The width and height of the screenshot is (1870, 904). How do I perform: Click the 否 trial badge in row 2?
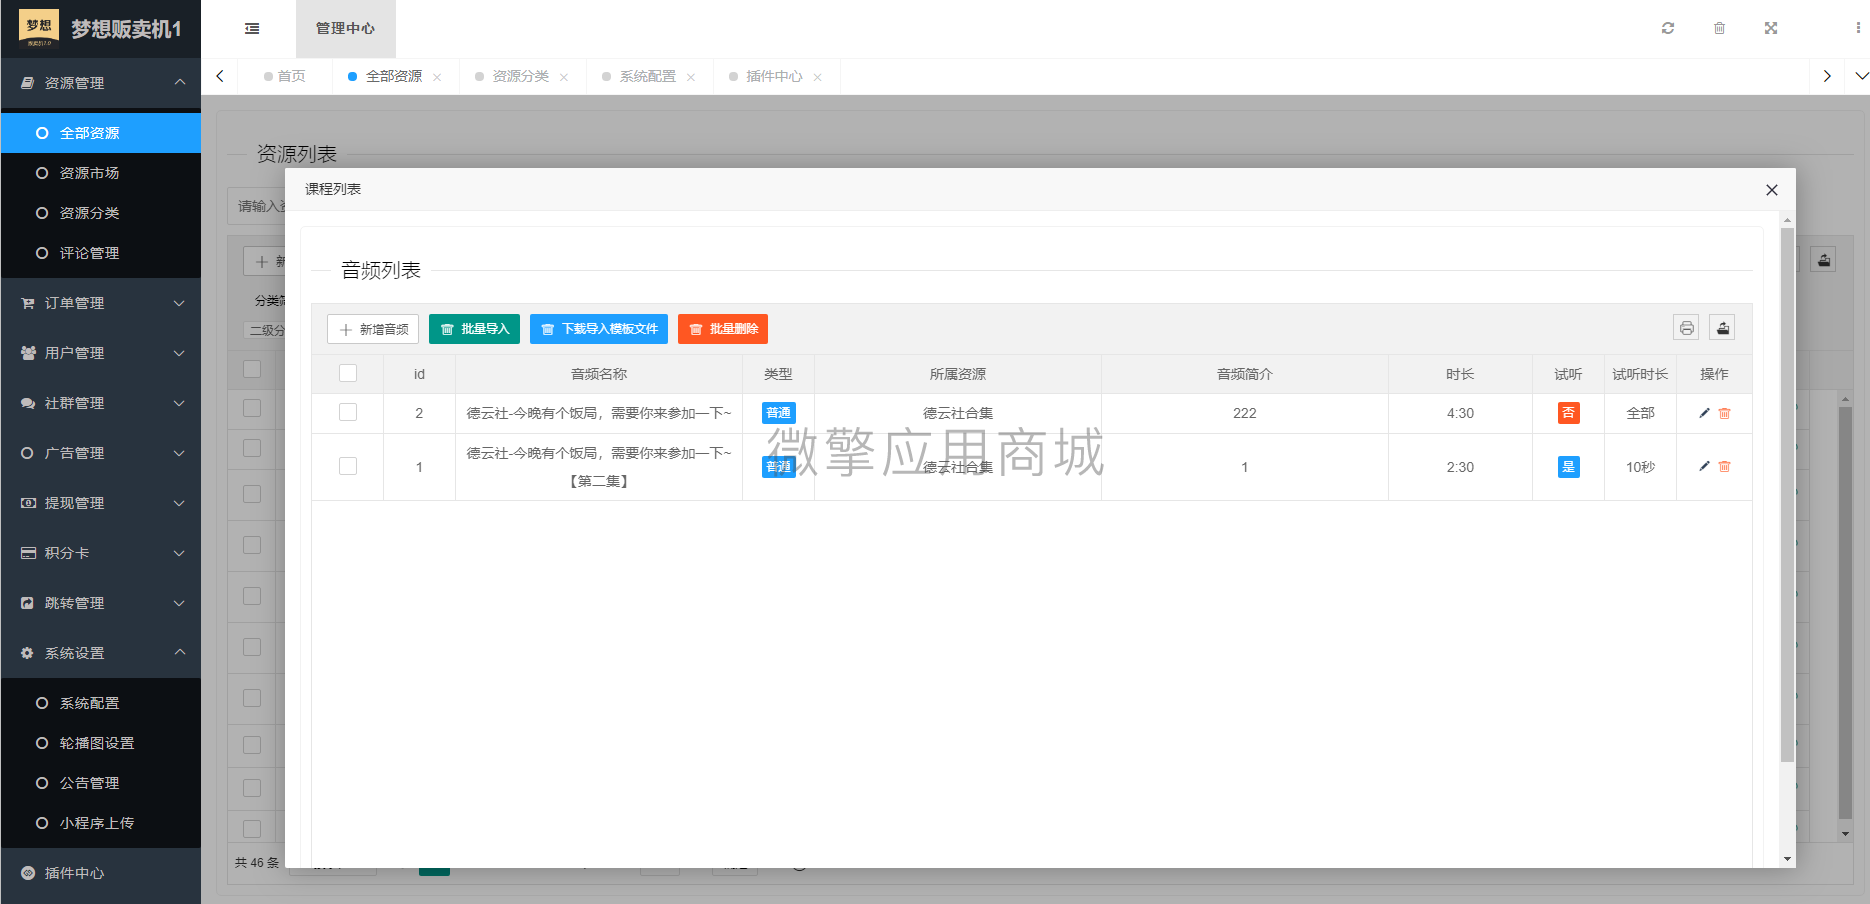[1568, 413]
